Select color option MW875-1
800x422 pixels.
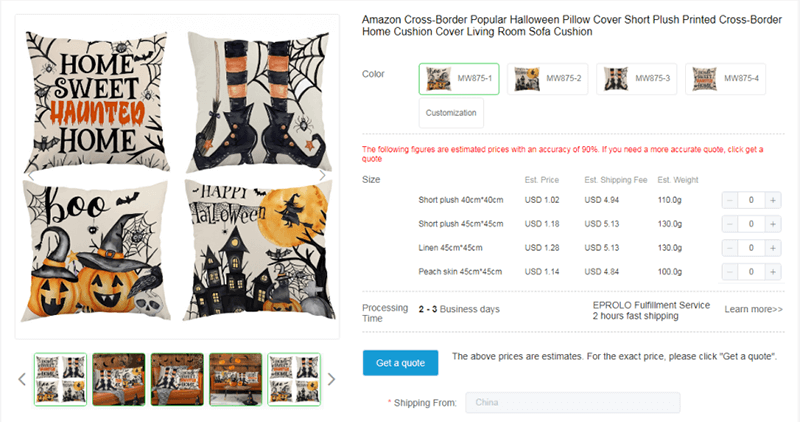[458, 79]
